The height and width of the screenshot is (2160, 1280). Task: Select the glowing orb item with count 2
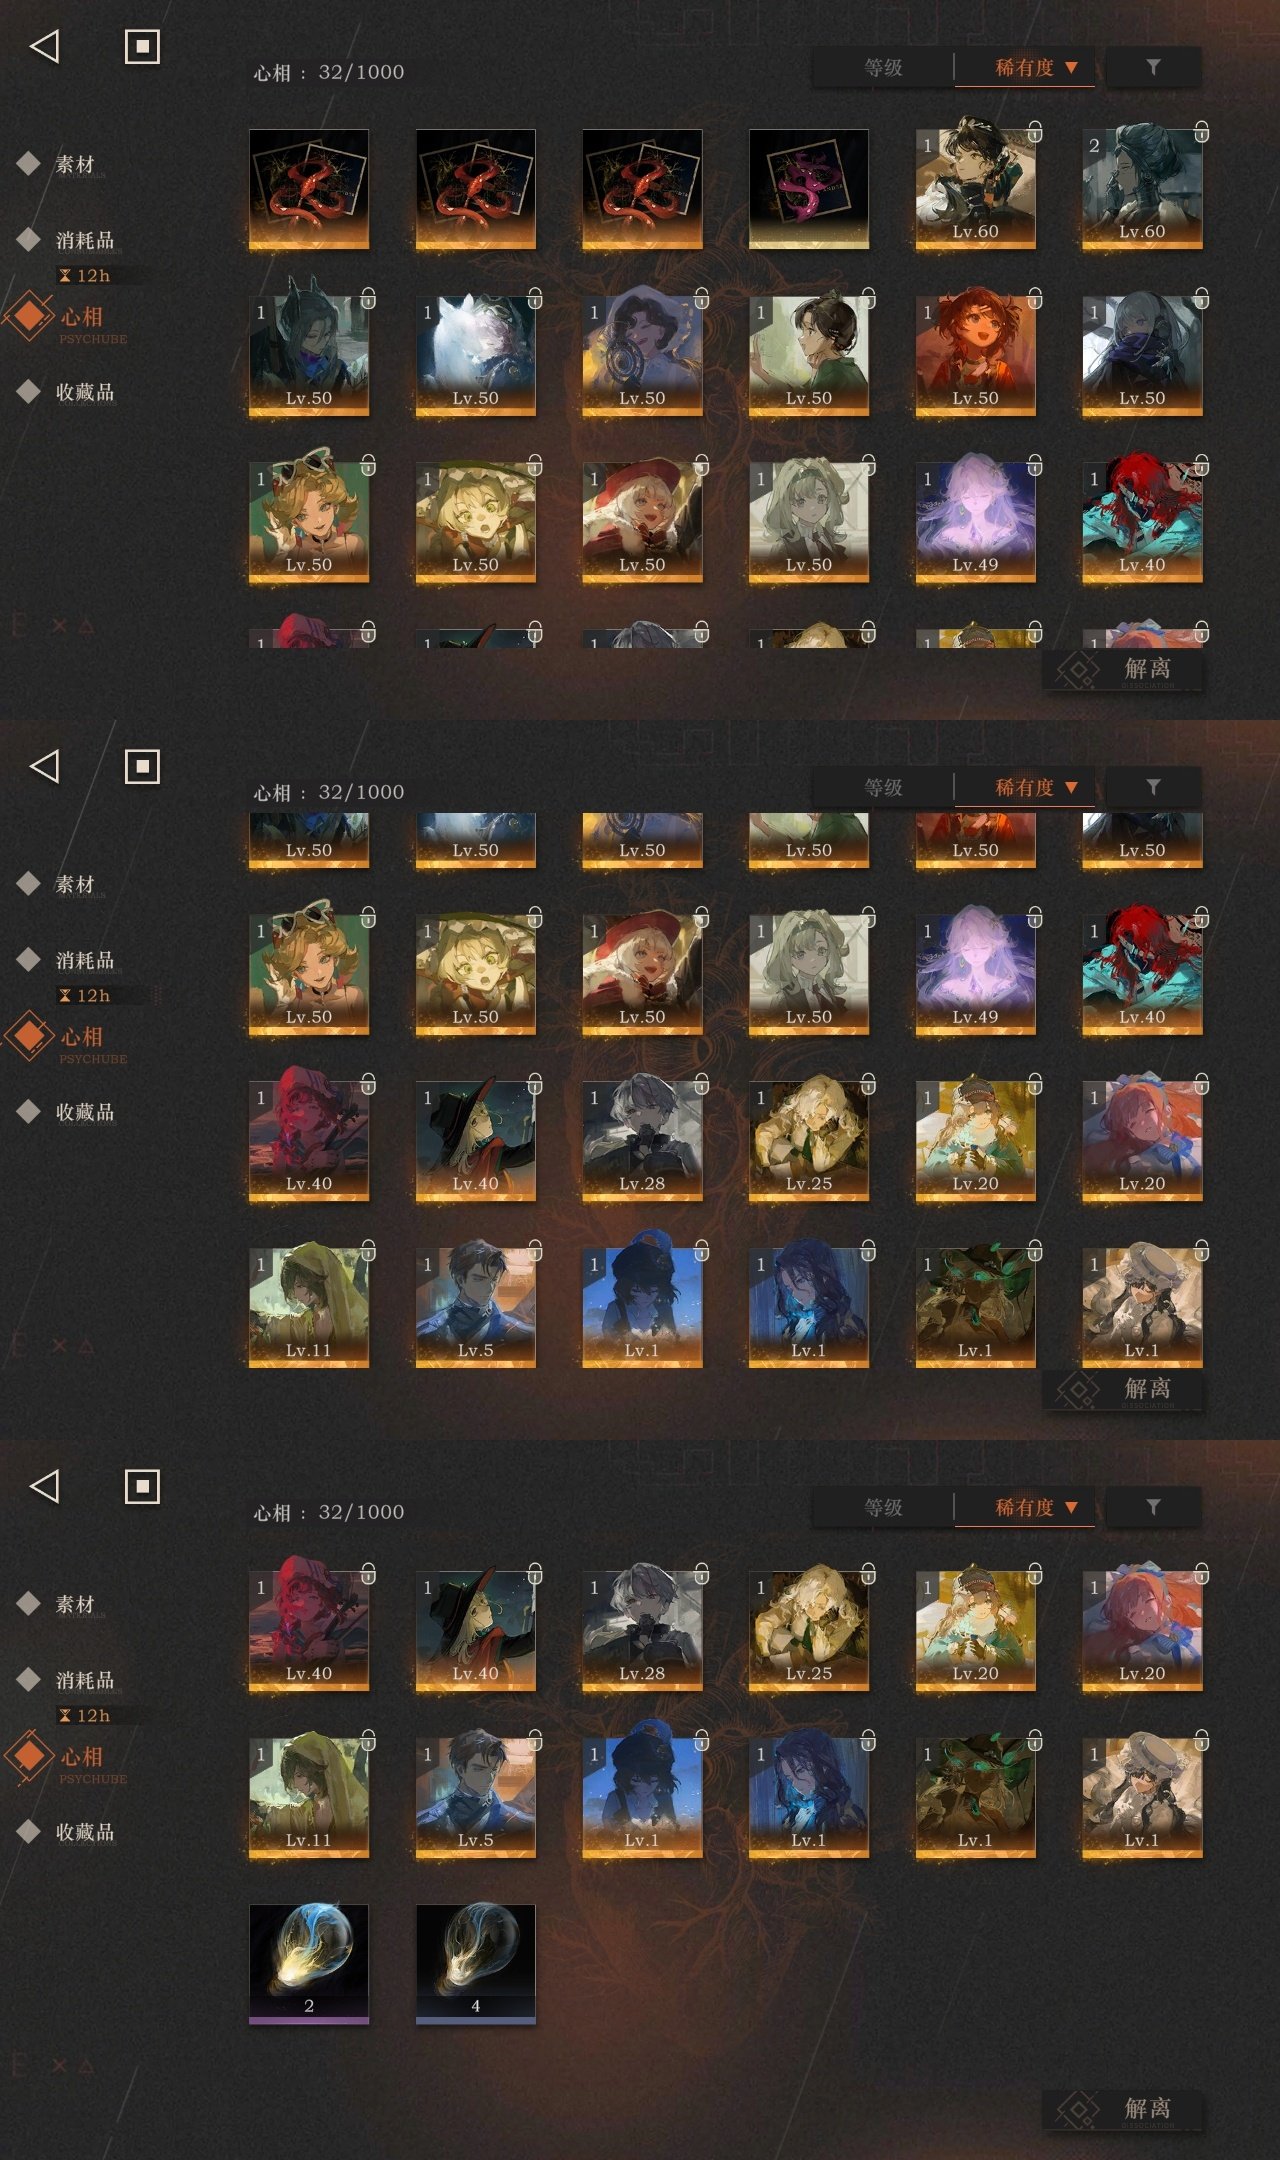click(309, 1964)
